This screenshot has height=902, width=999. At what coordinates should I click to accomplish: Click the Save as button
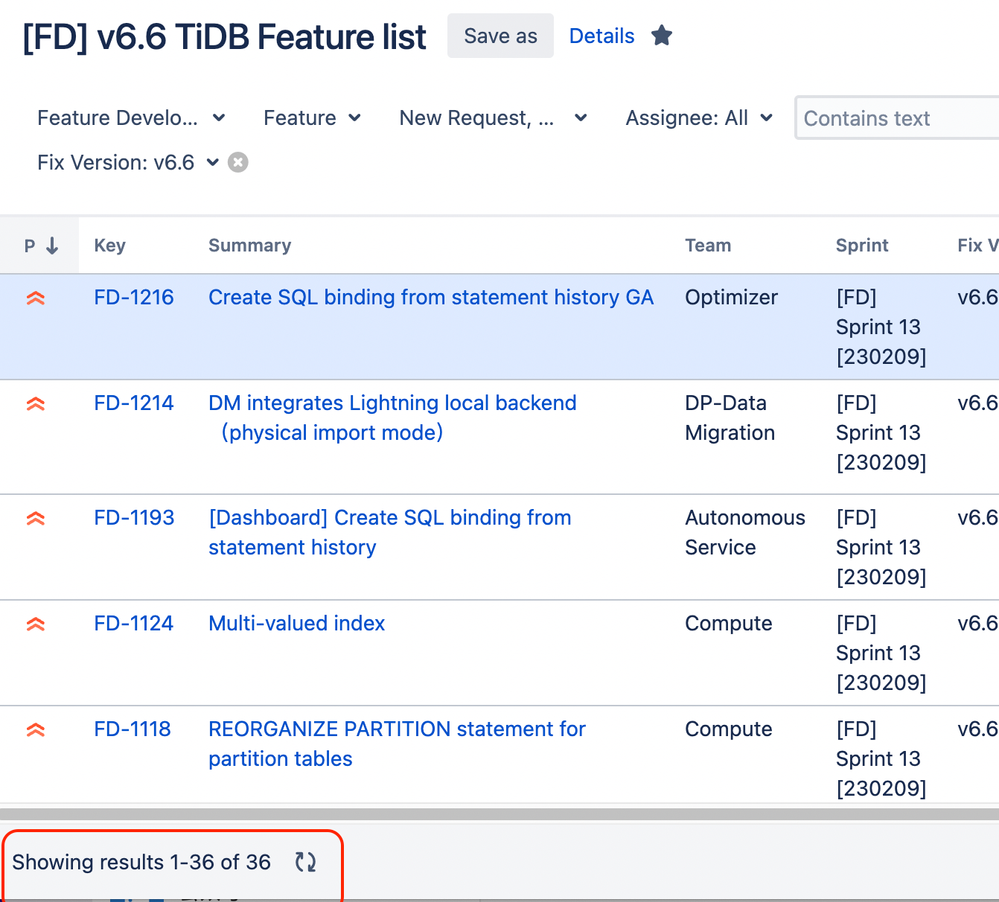point(500,36)
